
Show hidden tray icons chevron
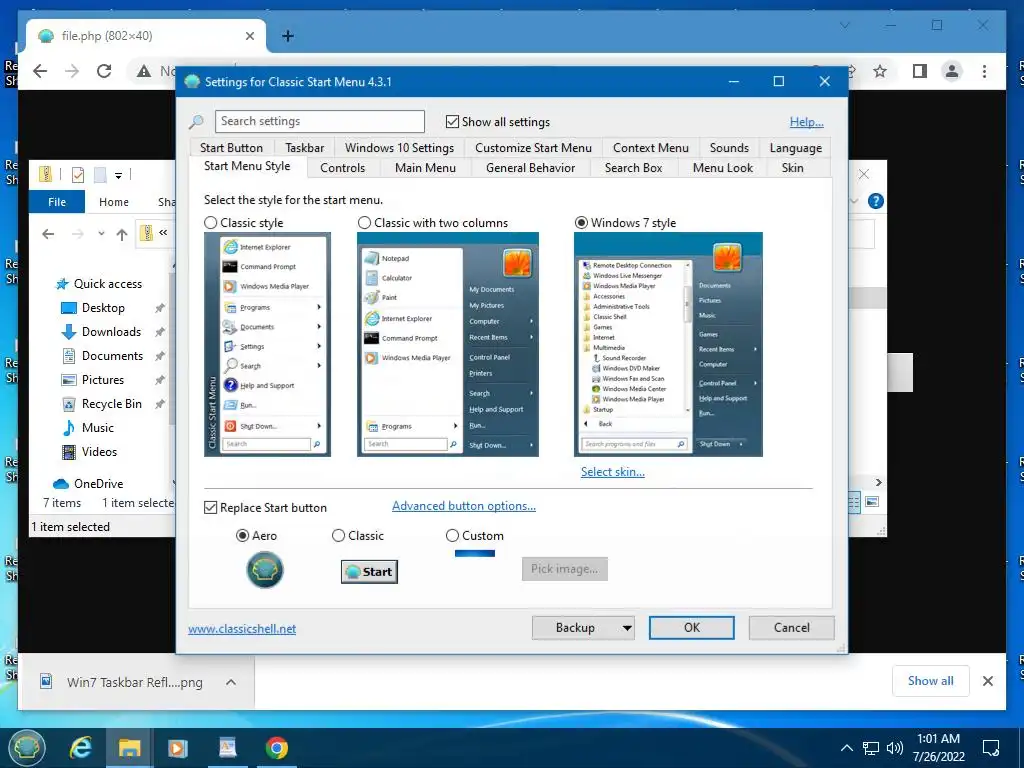tap(846, 748)
